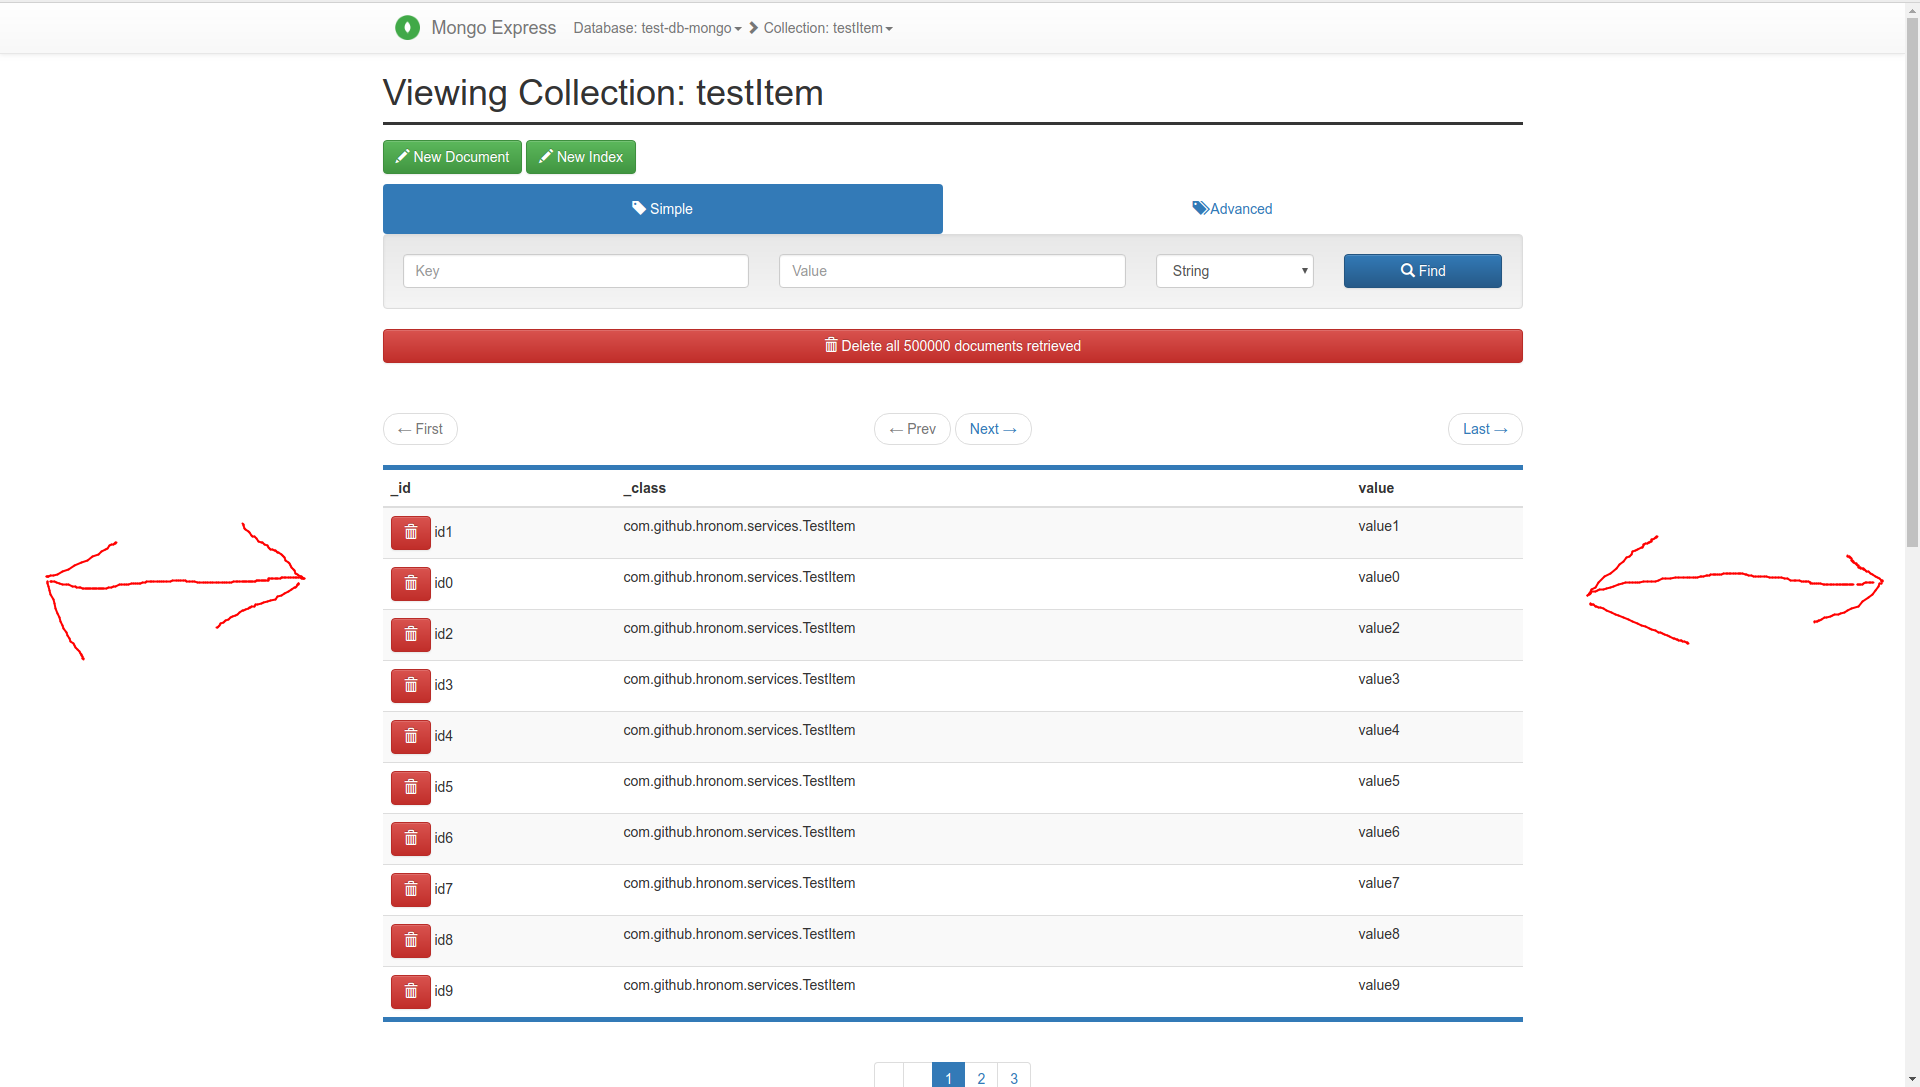The width and height of the screenshot is (1920, 1087).
Task: Click trash icon for row id5
Action: tap(410, 787)
